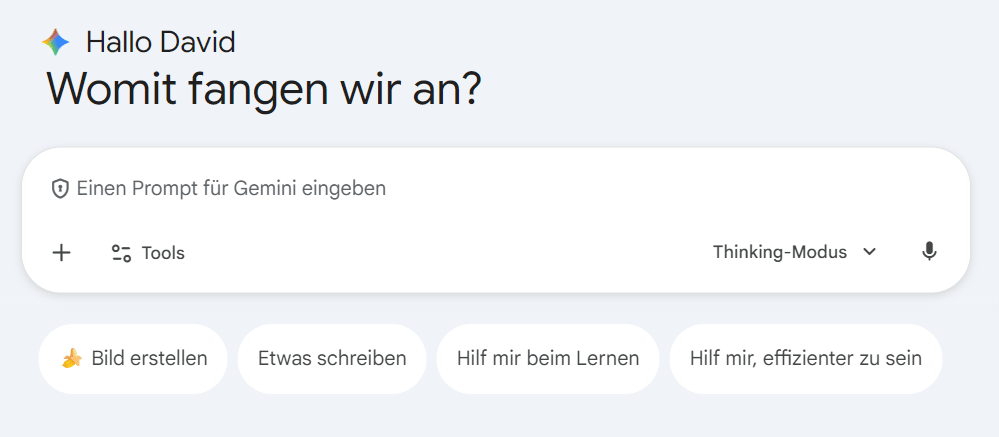
Task: Choose the "Etwas schreiben" suggestion
Action: coord(332,358)
